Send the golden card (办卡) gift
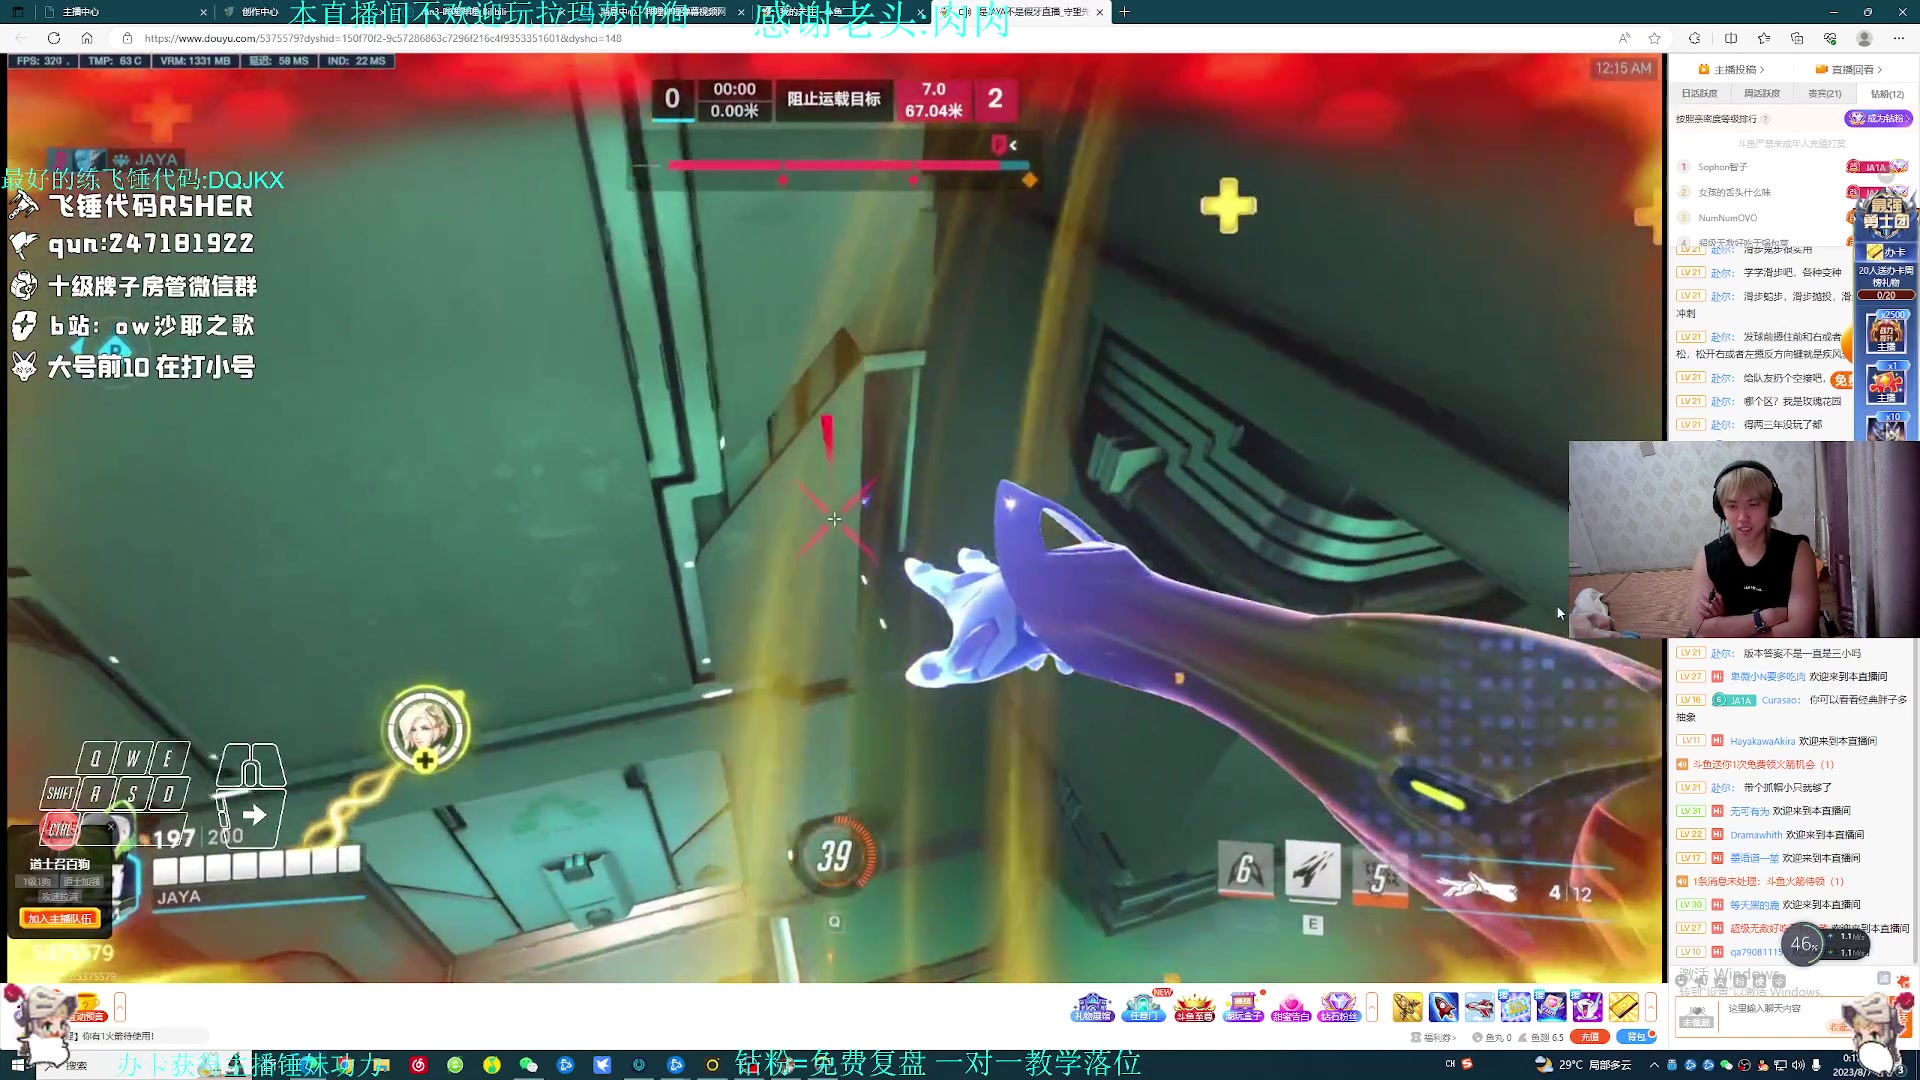 point(1623,1007)
